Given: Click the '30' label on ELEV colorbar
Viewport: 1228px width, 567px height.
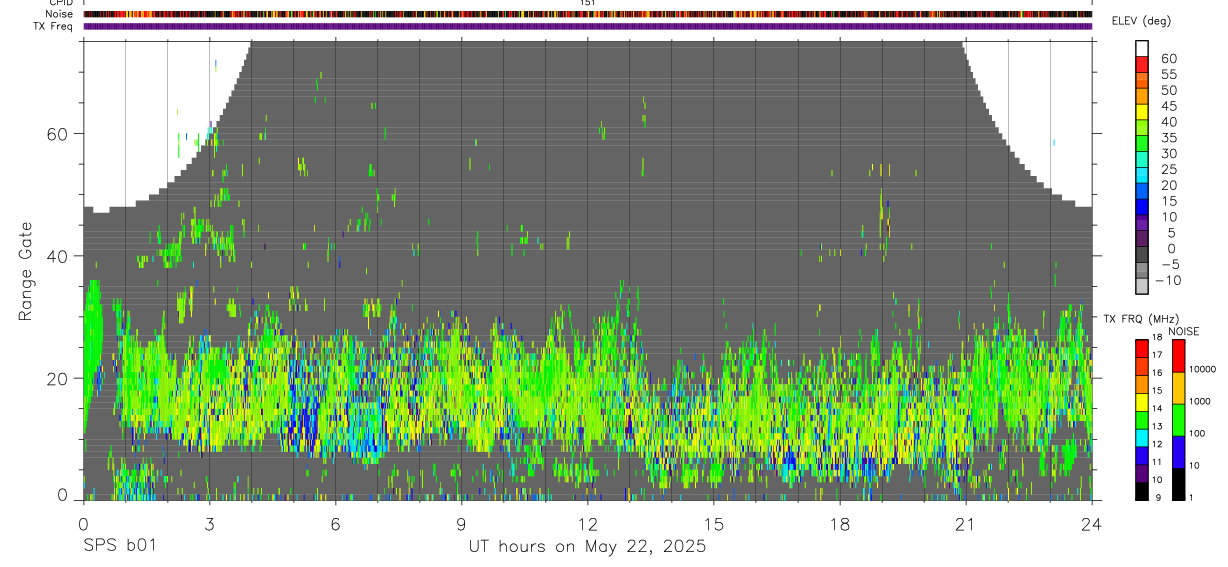Looking at the screenshot, I should tap(1169, 153).
